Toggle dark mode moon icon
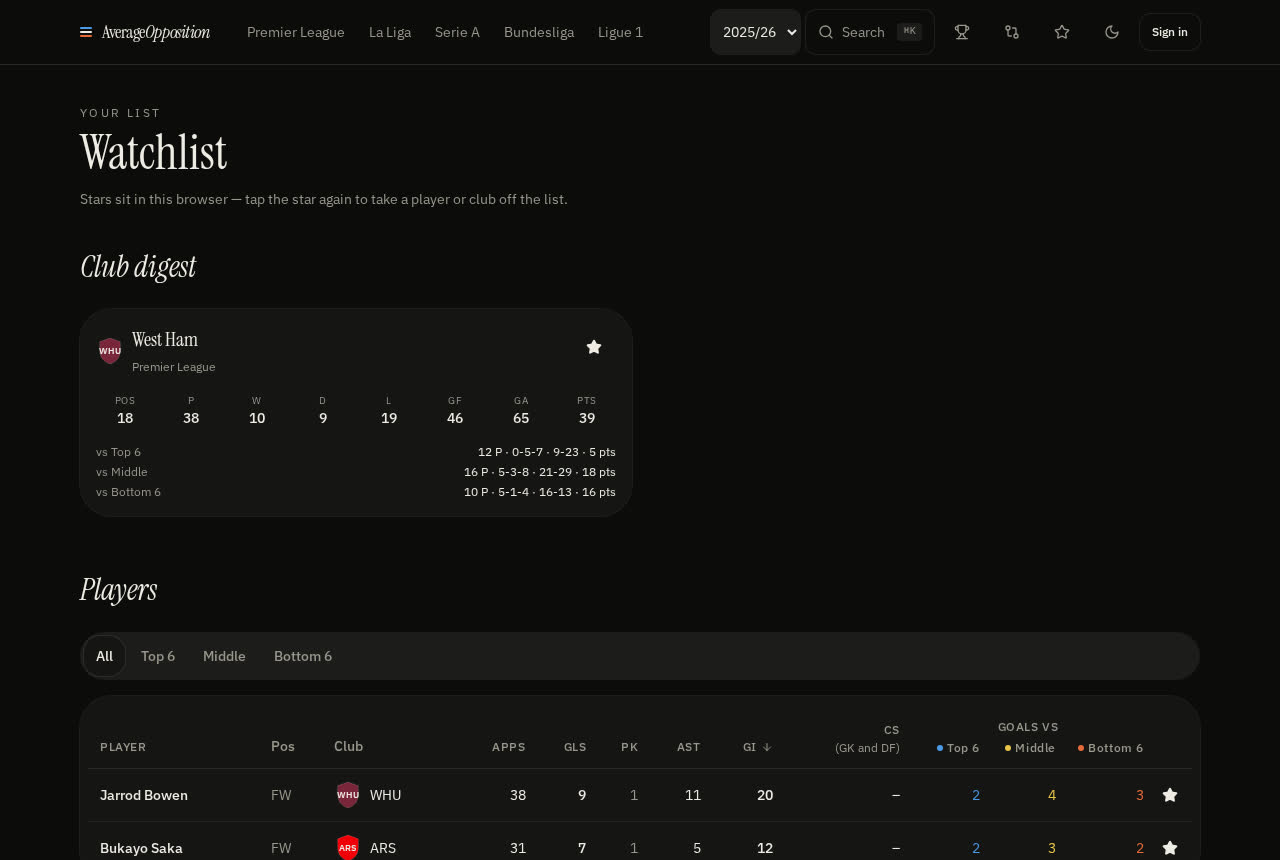Viewport: 1280px width, 860px height. (1112, 32)
